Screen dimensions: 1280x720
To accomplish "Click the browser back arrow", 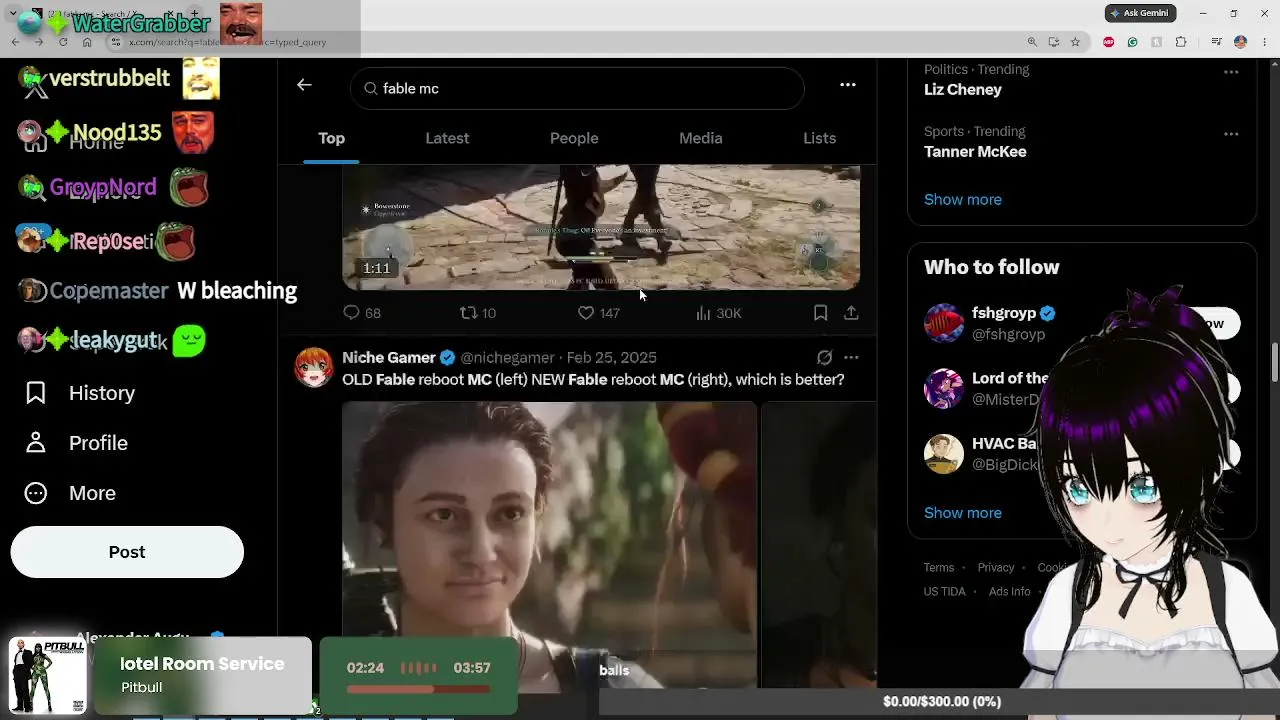I will coord(15,42).
